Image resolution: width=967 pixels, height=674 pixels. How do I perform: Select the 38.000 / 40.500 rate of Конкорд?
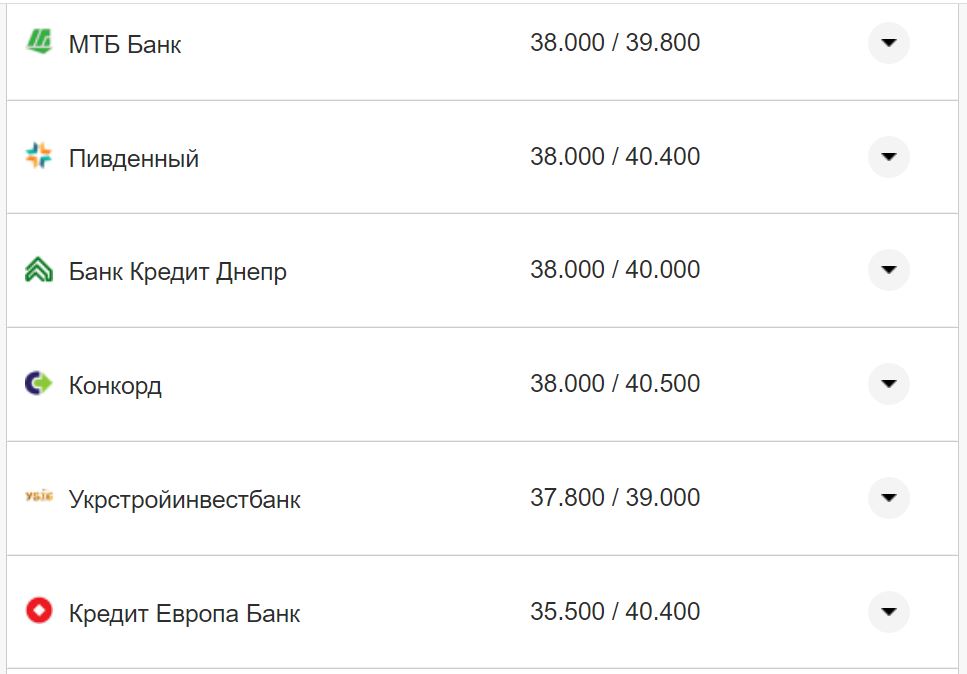(616, 383)
